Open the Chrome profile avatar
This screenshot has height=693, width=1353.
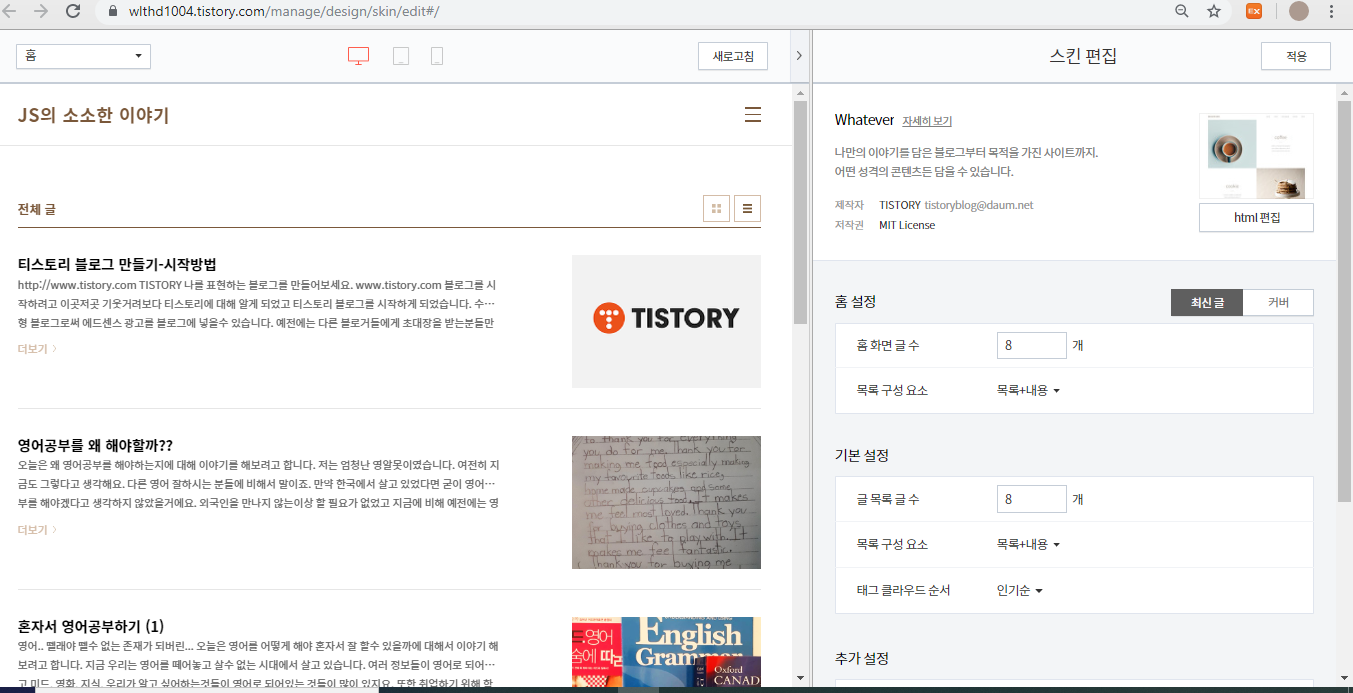tap(1298, 11)
